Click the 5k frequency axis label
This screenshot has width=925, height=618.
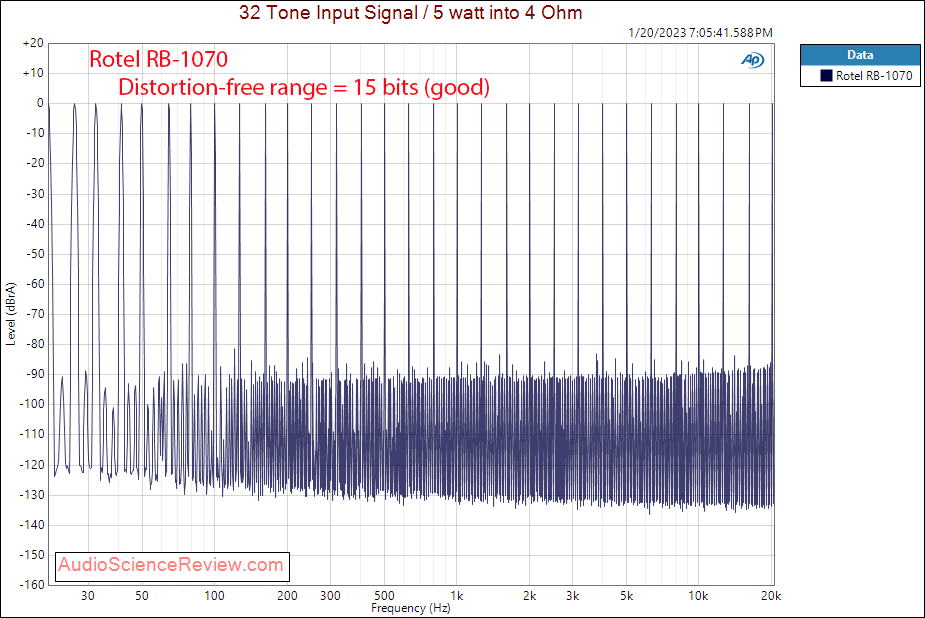point(626,596)
